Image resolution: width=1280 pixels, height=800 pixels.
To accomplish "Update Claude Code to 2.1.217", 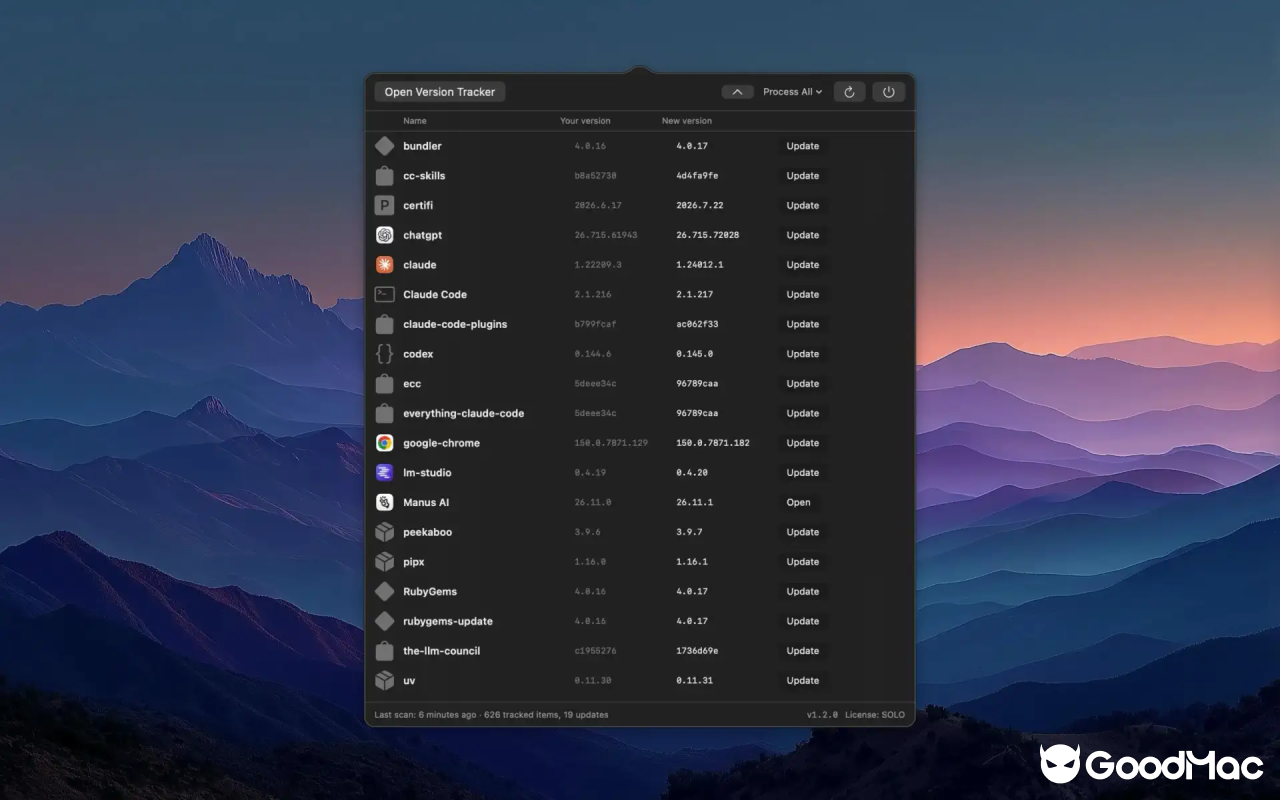I will 803,294.
